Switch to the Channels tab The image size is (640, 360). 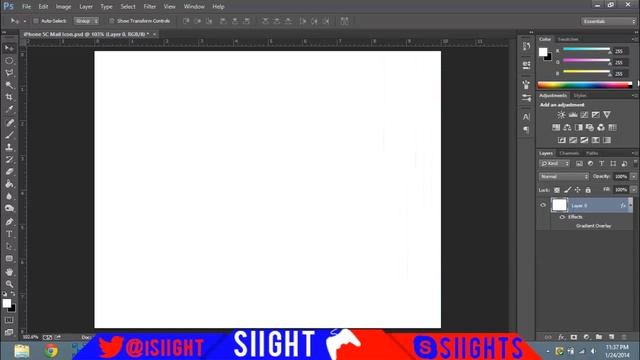point(569,153)
